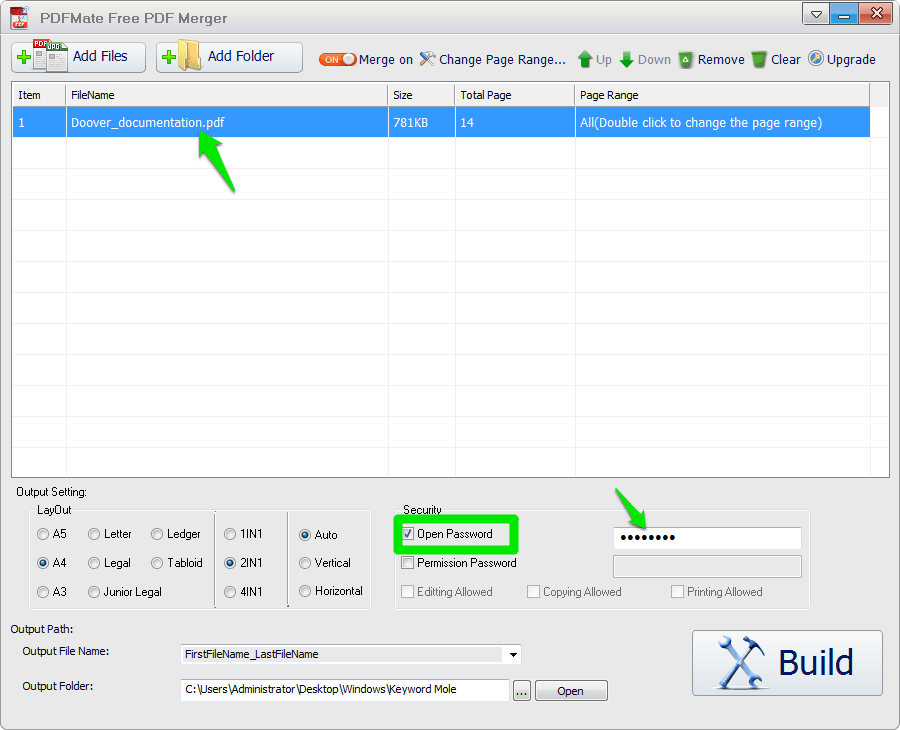
Task: Enable the Permission Password checkbox
Action: coord(408,562)
